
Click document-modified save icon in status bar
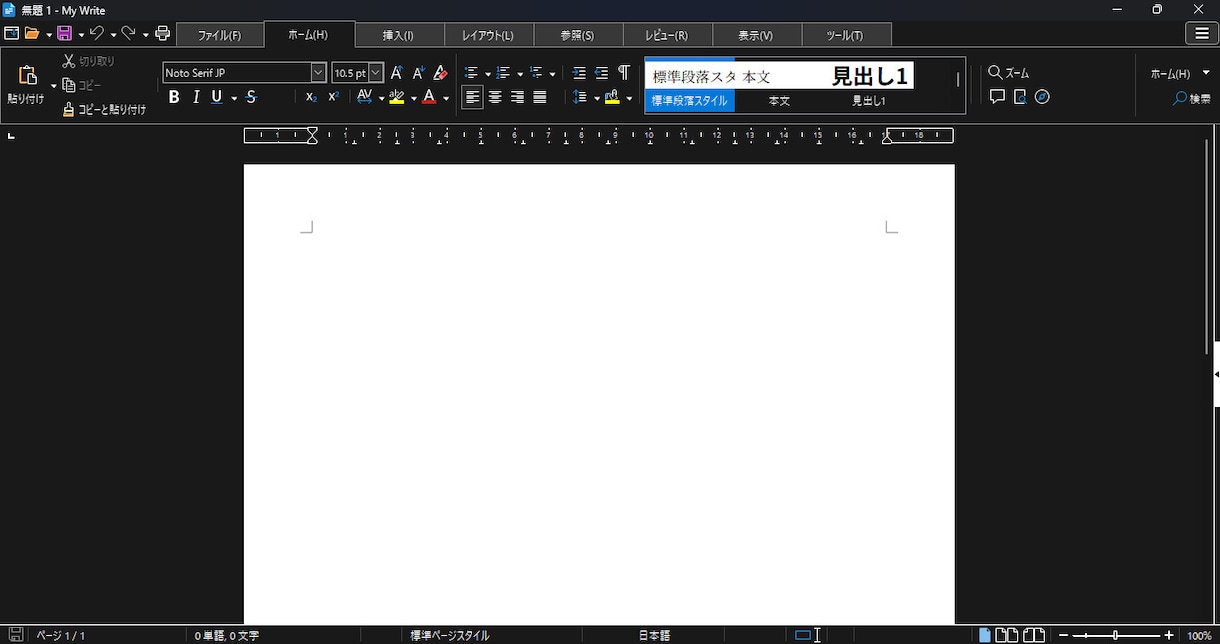16,635
